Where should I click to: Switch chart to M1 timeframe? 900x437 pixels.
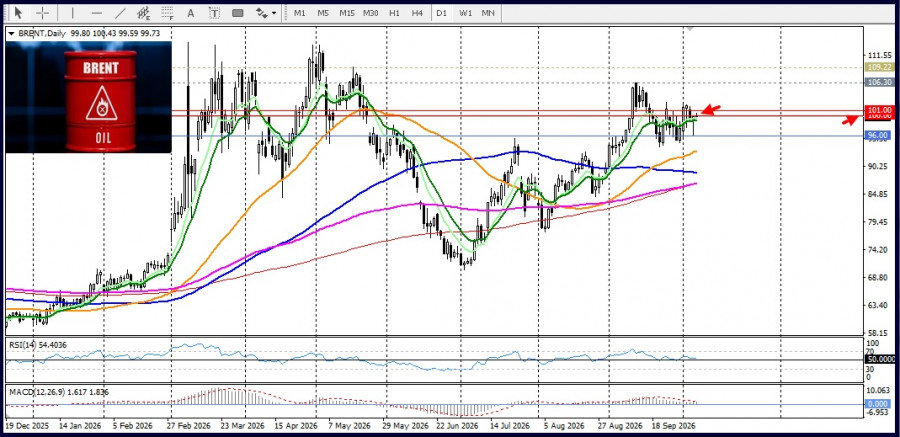(300, 13)
